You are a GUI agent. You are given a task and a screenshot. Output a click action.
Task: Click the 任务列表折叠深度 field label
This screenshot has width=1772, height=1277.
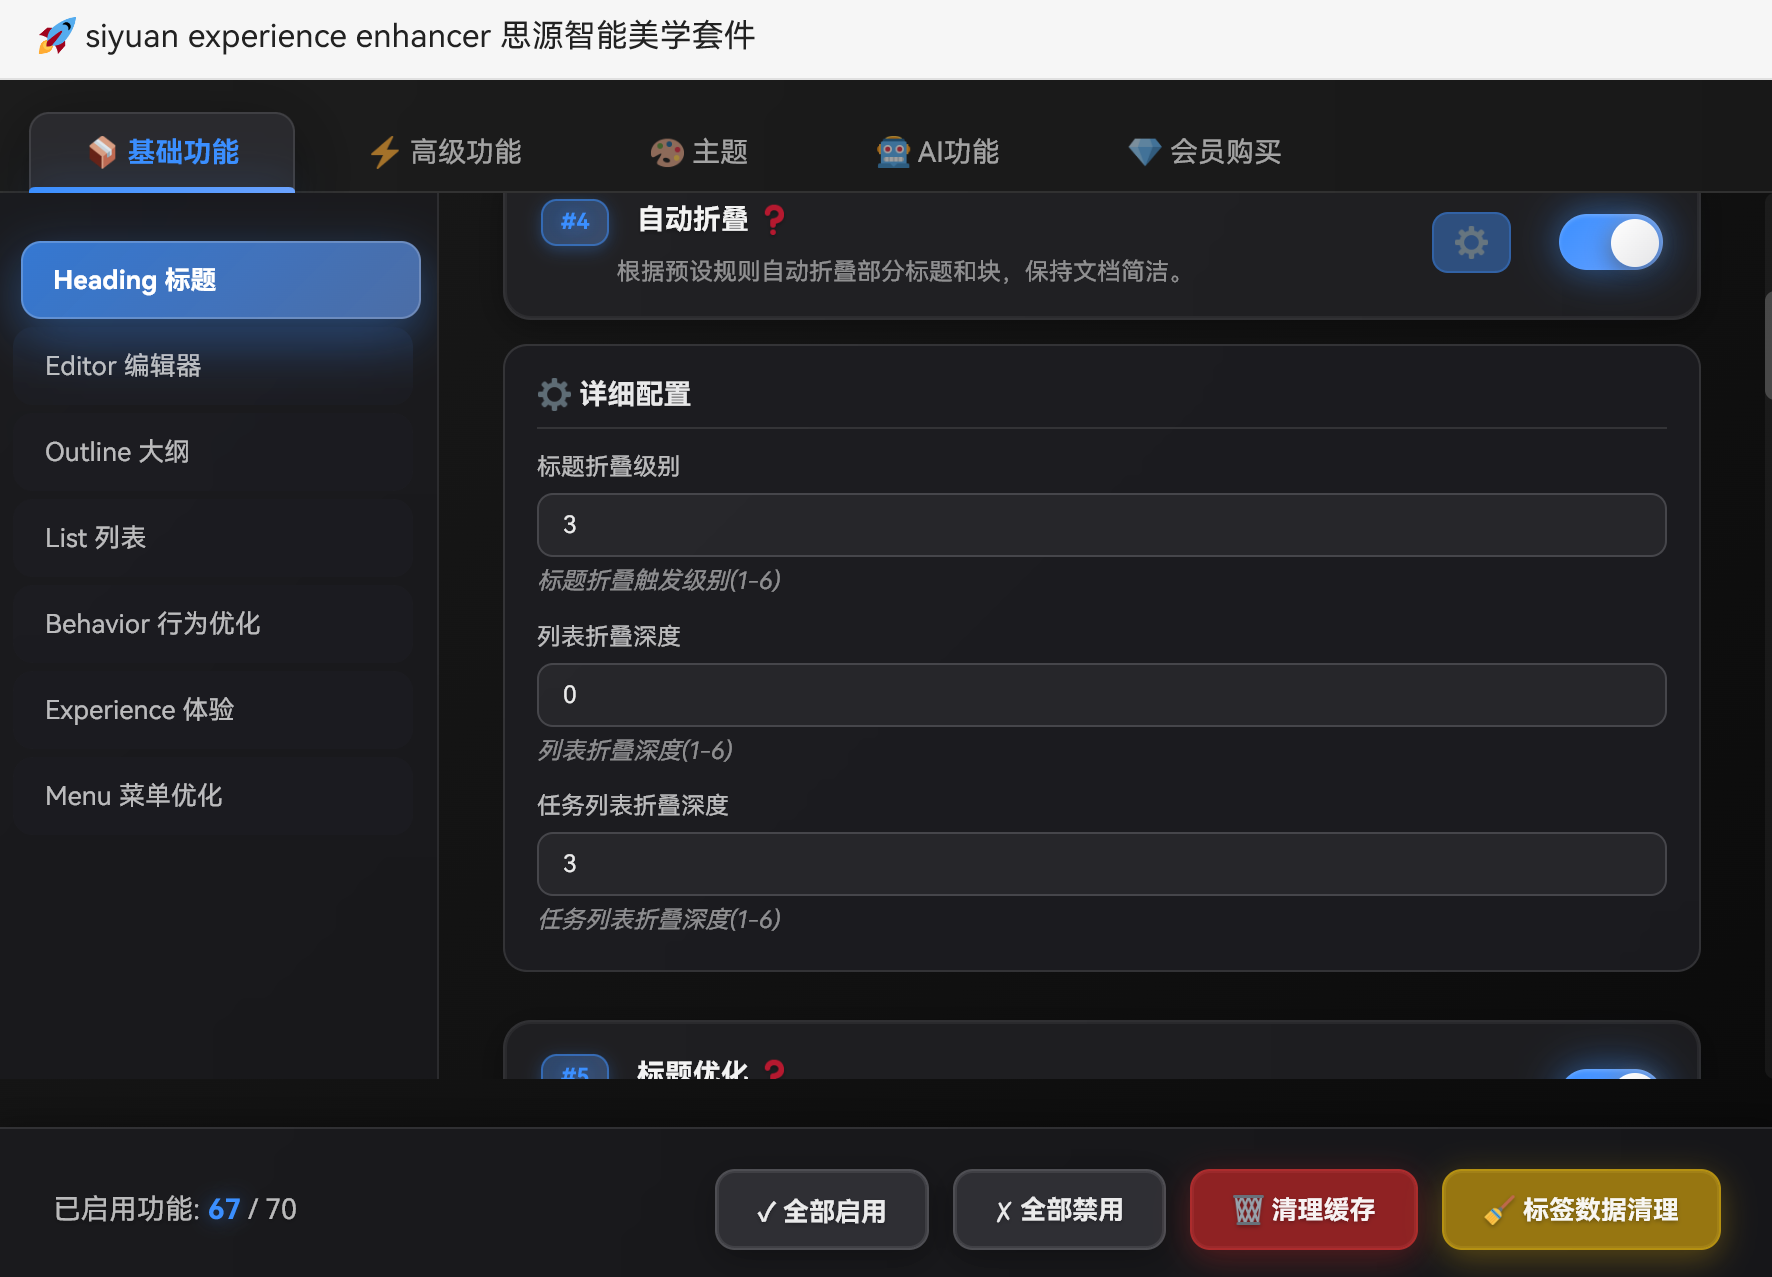click(x=633, y=805)
